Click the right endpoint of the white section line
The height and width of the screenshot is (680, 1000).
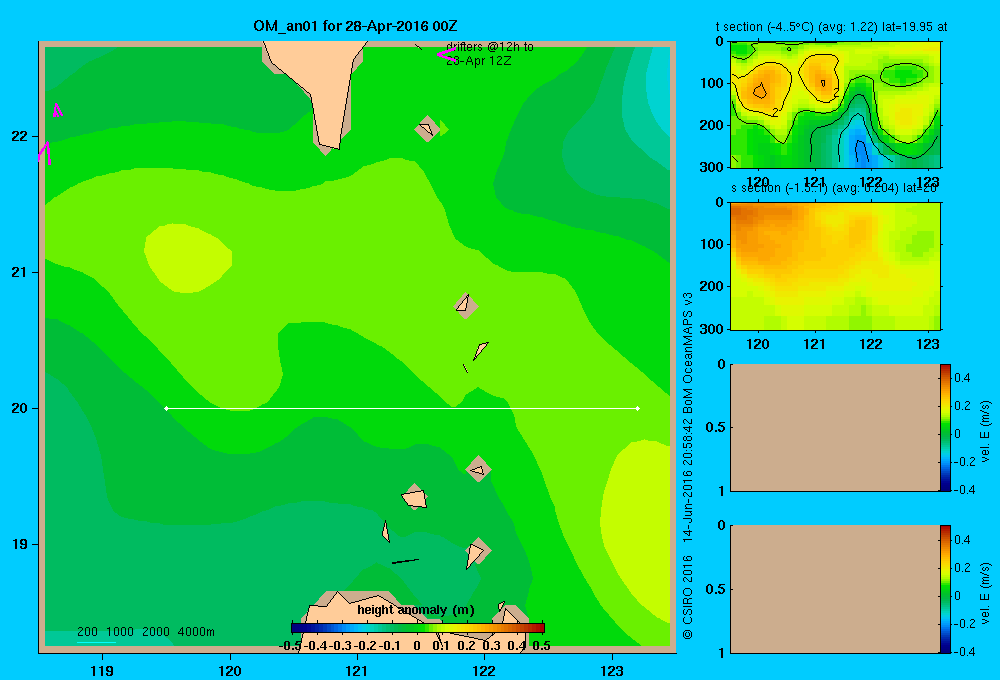point(638,408)
